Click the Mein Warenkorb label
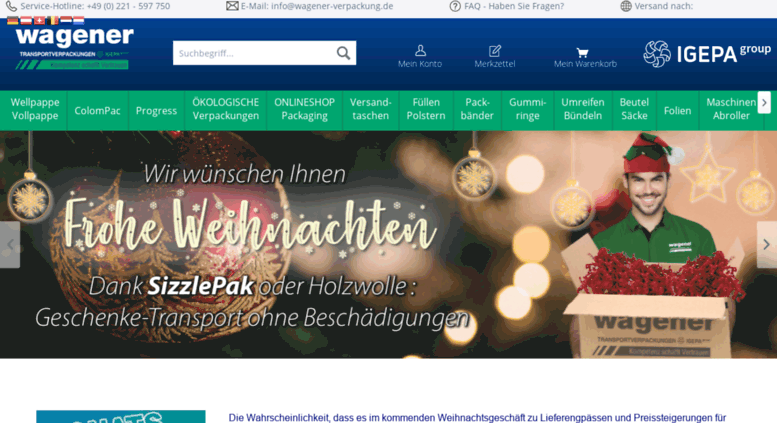The image size is (777, 423). (x=585, y=64)
